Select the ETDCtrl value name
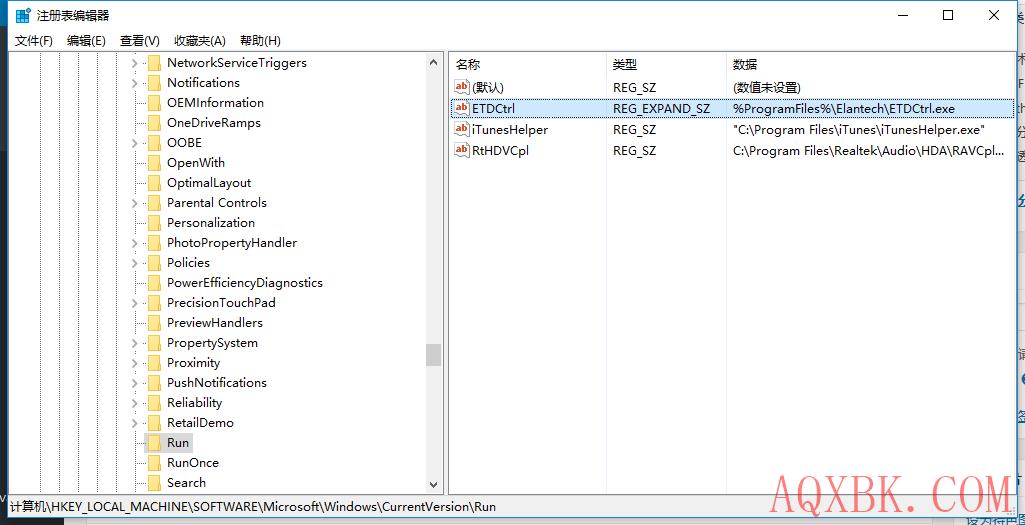Viewport: 1025px width, 525px height. click(494, 109)
